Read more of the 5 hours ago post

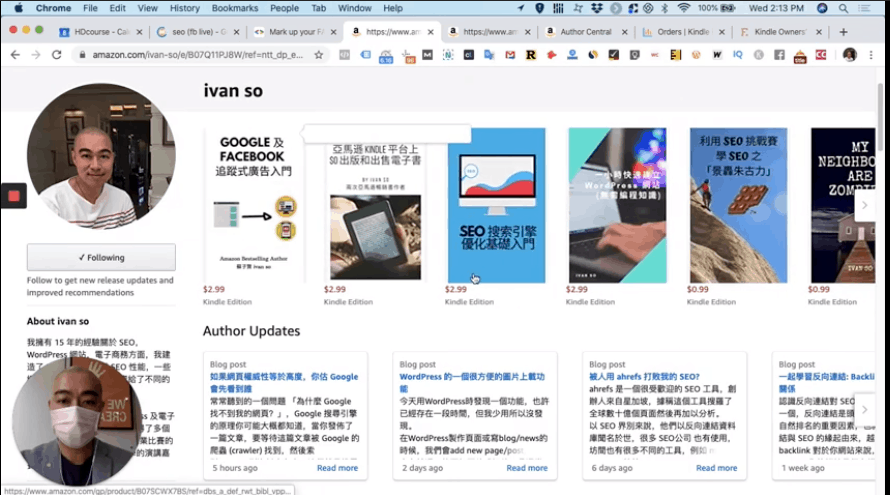[337, 468]
